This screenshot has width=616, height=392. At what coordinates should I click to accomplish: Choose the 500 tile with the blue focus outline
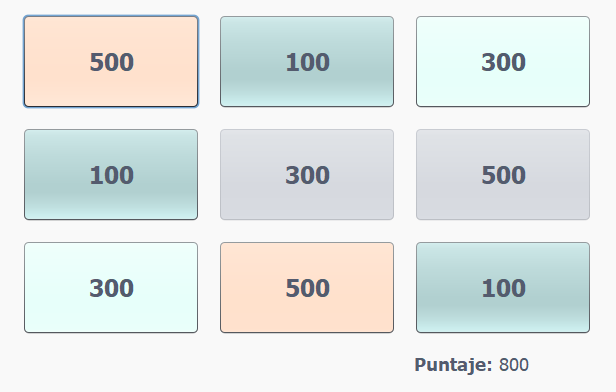111,62
